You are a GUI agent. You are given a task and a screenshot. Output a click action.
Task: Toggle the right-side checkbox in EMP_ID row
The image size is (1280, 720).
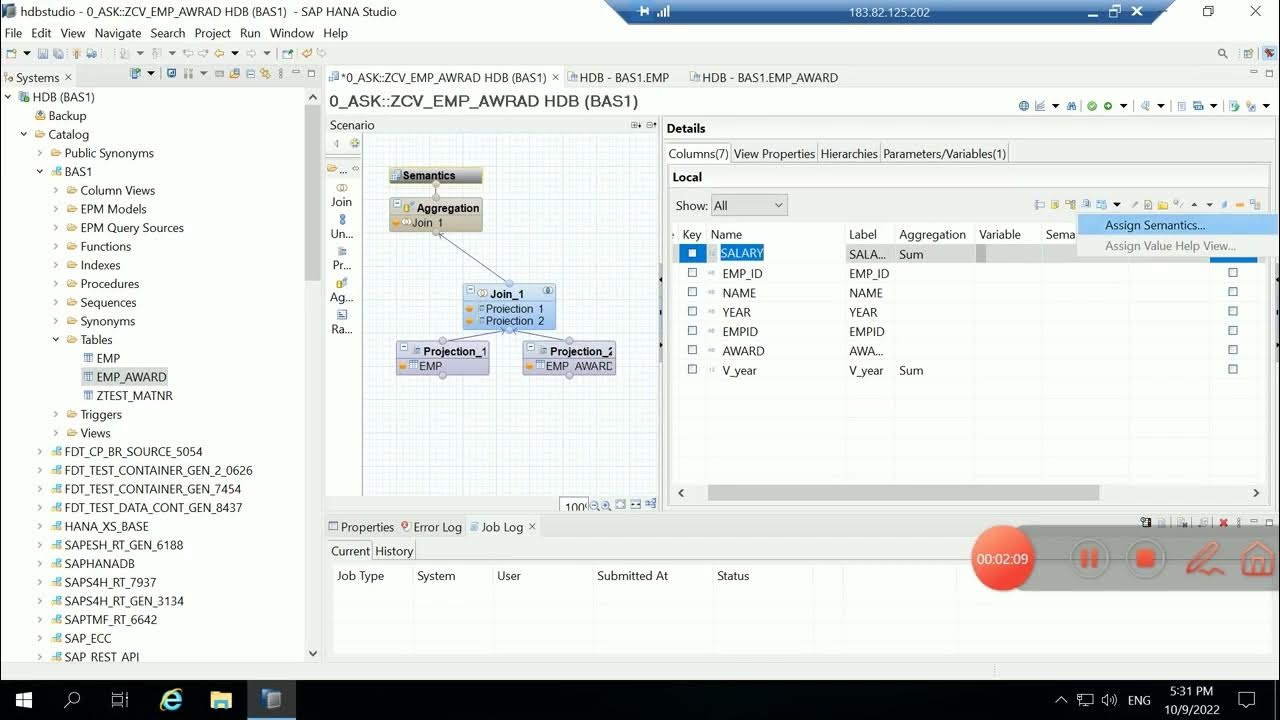click(1233, 272)
